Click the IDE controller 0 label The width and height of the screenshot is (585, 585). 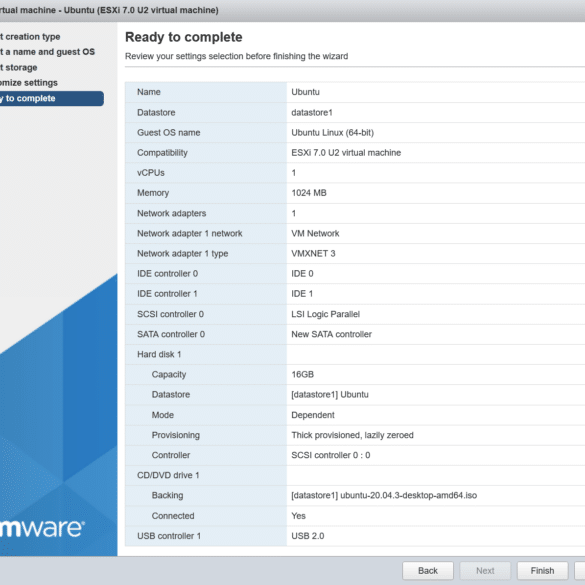pos(167,274)
